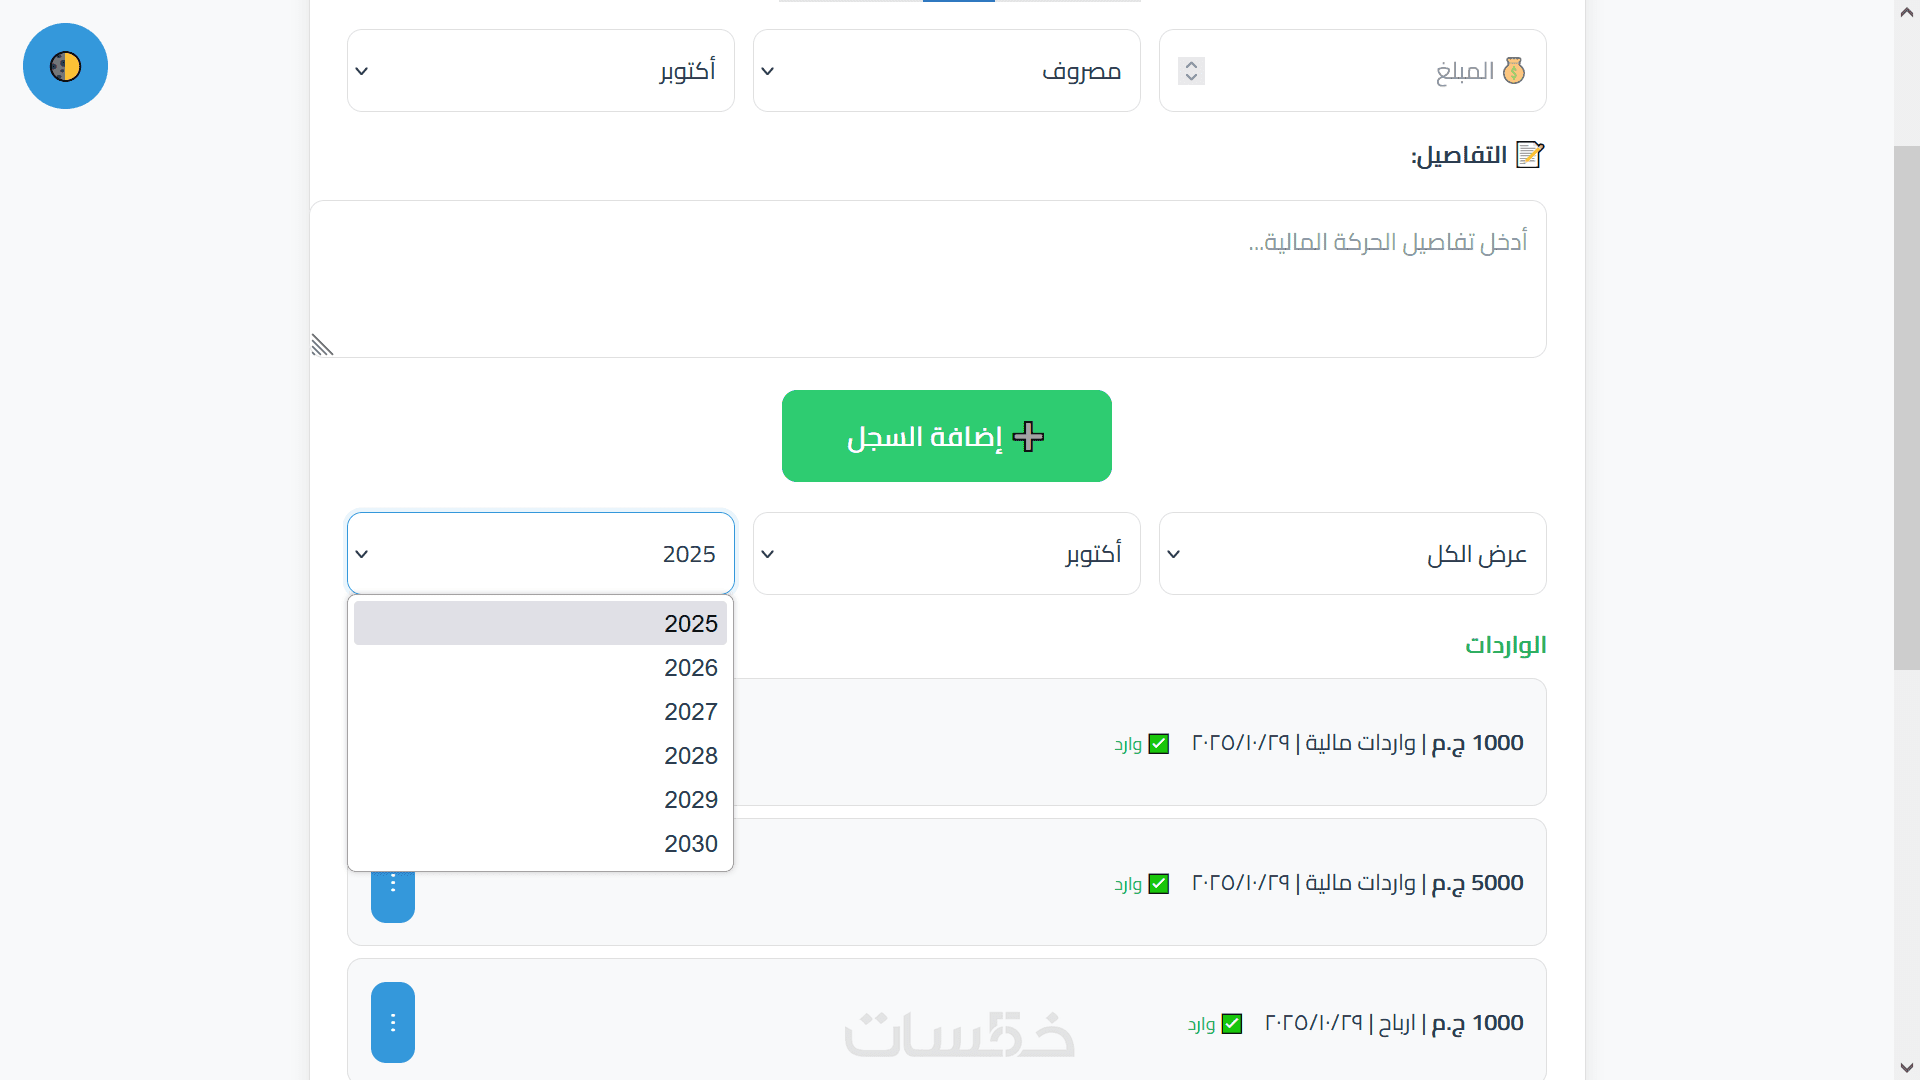The height and width of the screenshot is (1080, 1920).
Task: Pick 2028 from the year options
Action: pyautogui.click(x=540, y=756)
